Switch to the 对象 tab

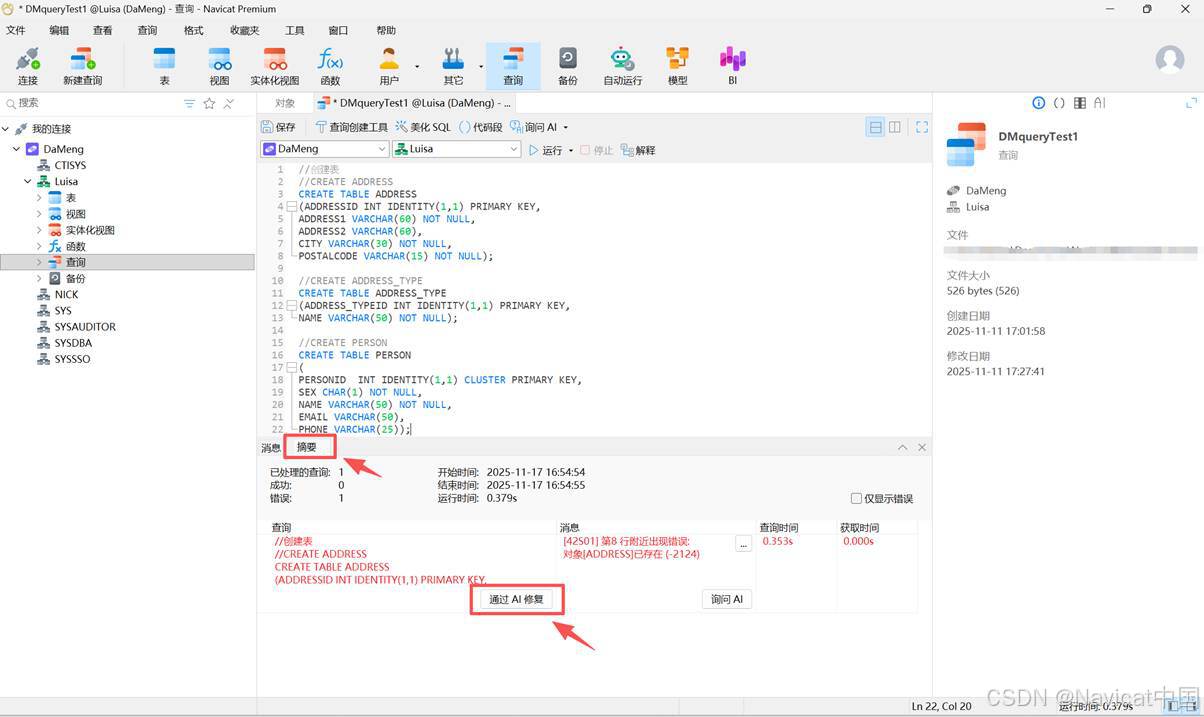tap(285, 103)
